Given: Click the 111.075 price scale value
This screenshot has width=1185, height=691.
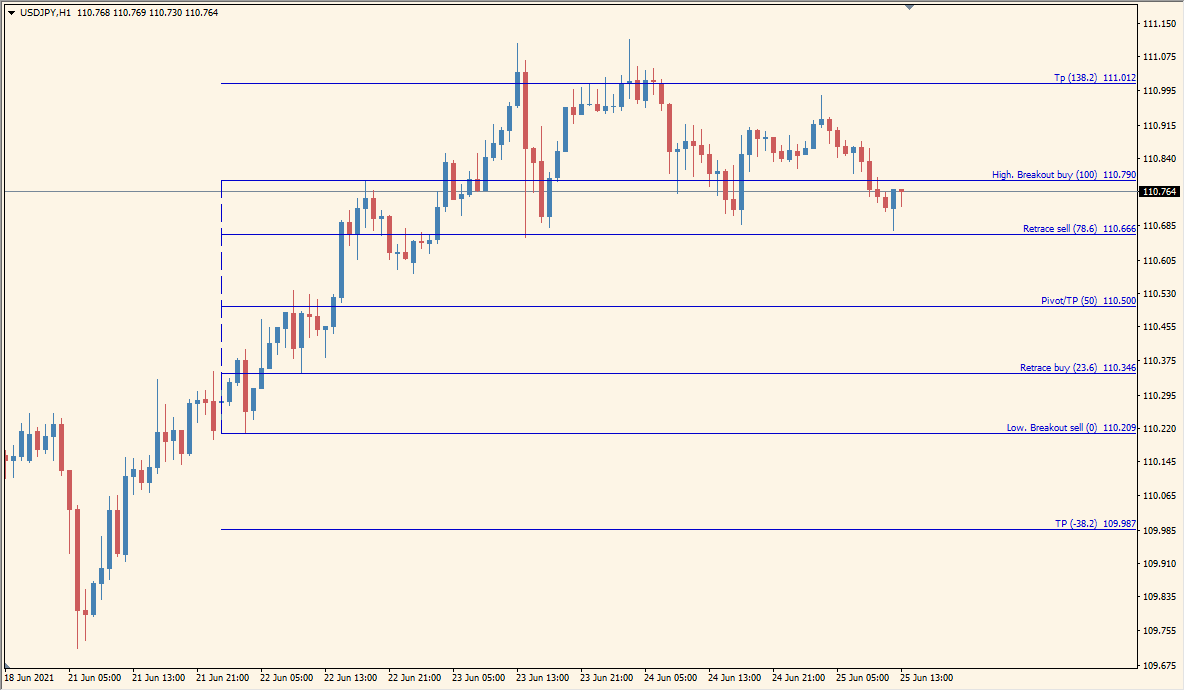Looking at the screenshot, I should pyautogui.click(x=1159, y=57).
